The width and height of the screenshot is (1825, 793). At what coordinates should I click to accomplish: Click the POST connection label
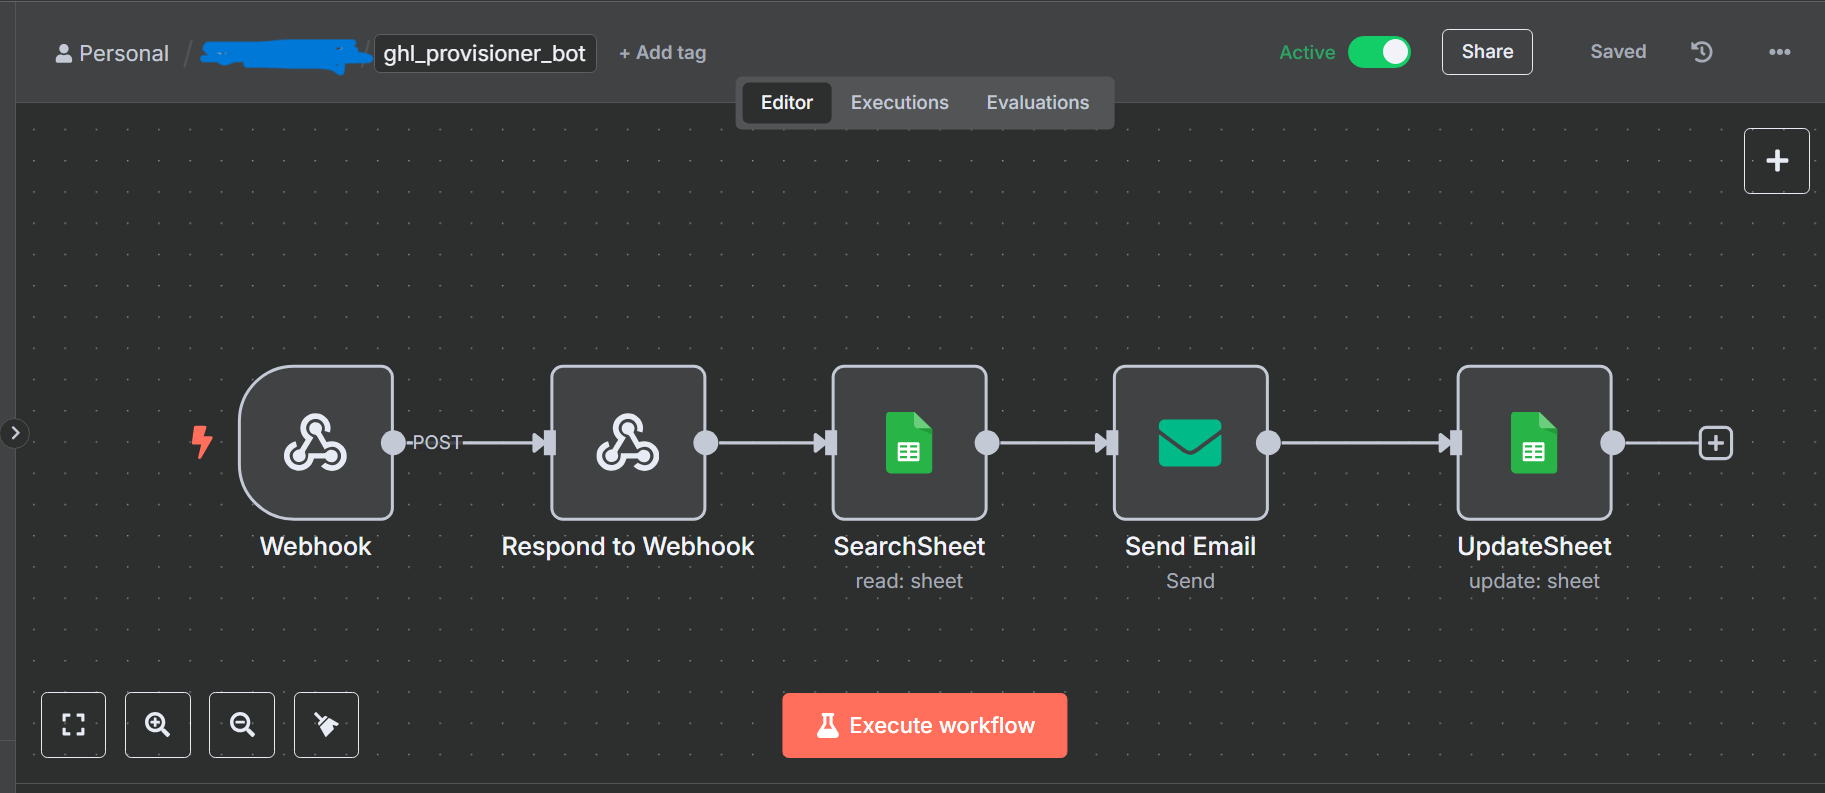click(438, 442)
